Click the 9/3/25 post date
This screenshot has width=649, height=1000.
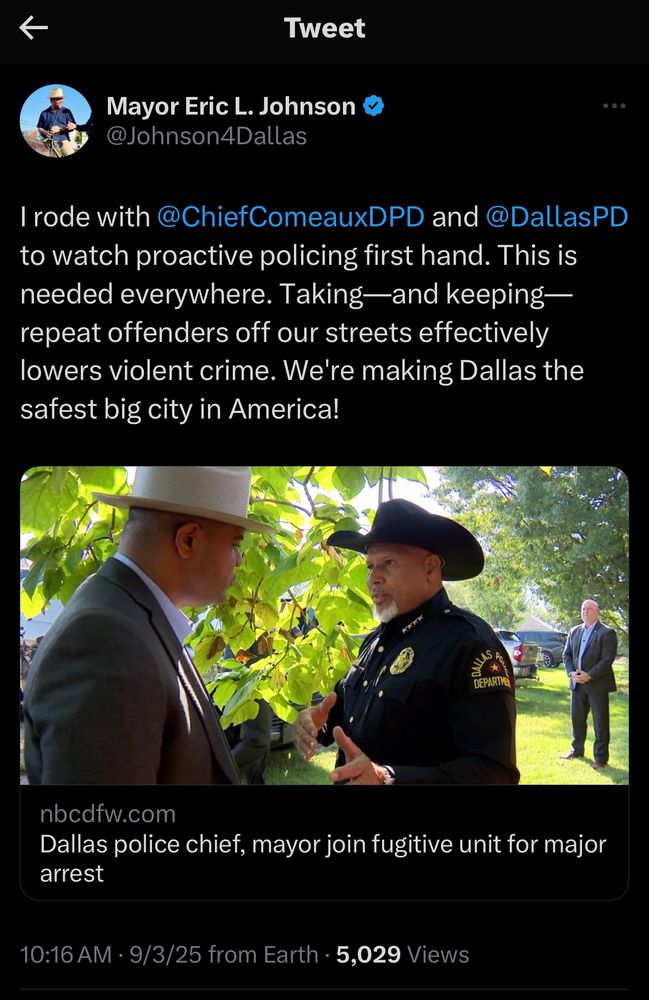click(165, 955)
